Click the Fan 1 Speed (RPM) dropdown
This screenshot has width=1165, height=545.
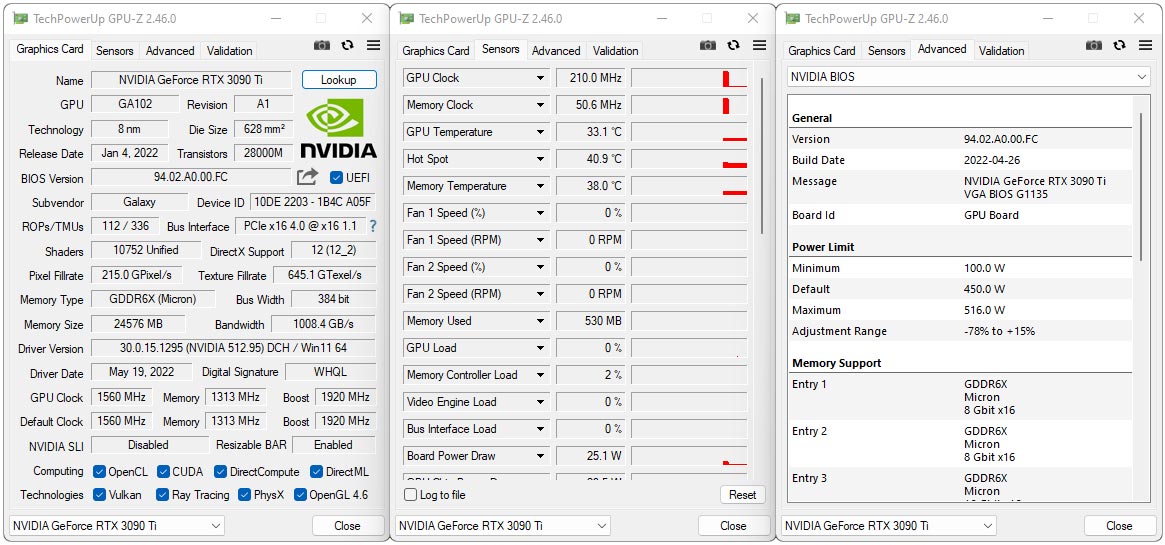540,240
